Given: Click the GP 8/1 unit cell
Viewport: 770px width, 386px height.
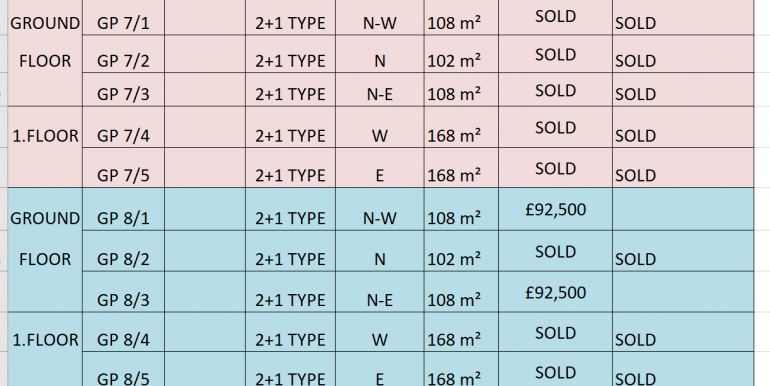Looking at the screenshot, I should (x=123, y=209).
